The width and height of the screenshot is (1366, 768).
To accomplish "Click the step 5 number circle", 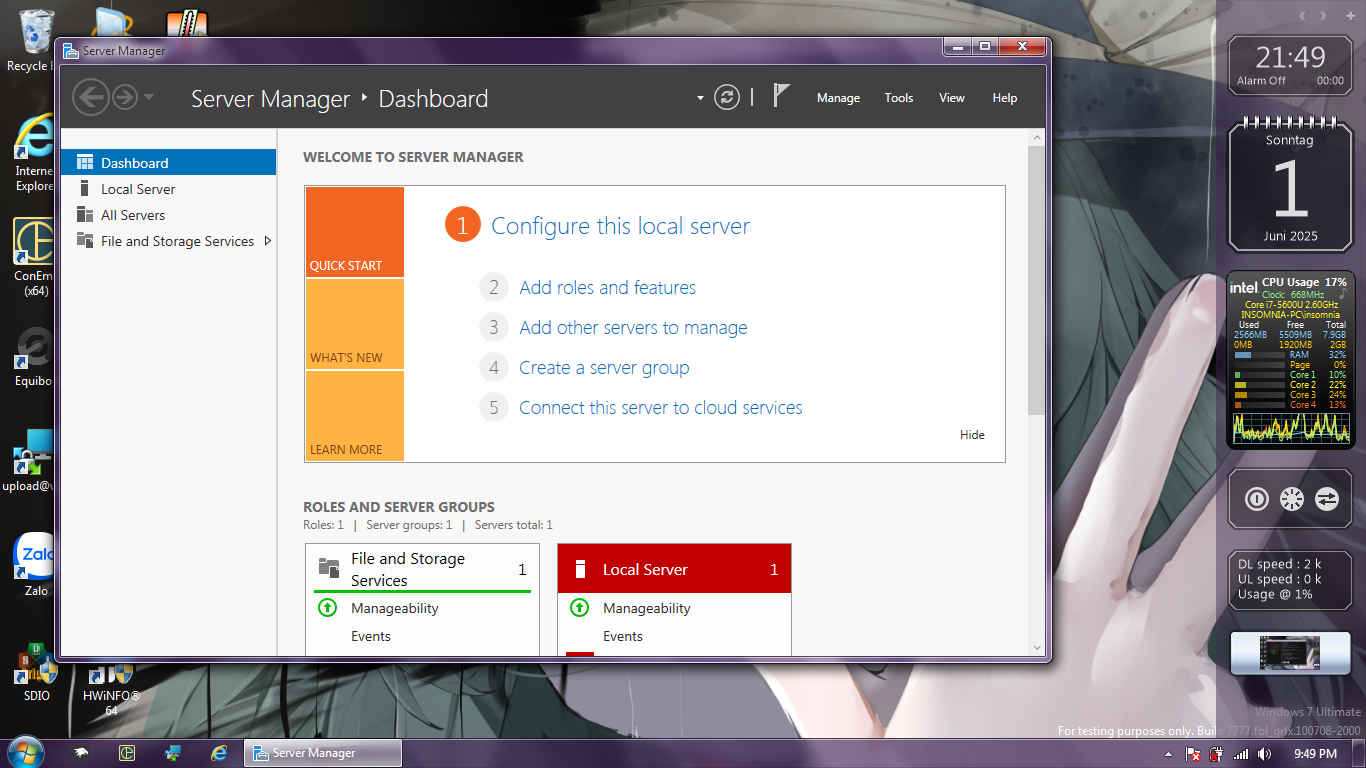I will click(493, 408).
